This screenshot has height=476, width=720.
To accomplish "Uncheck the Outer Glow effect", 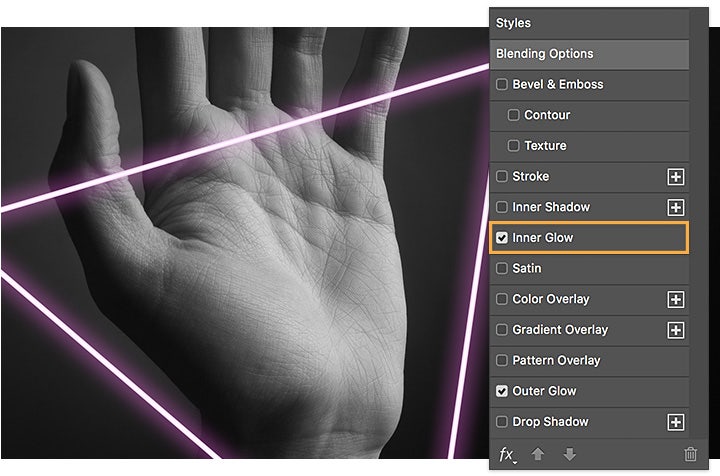I will [x=502, y=391].
